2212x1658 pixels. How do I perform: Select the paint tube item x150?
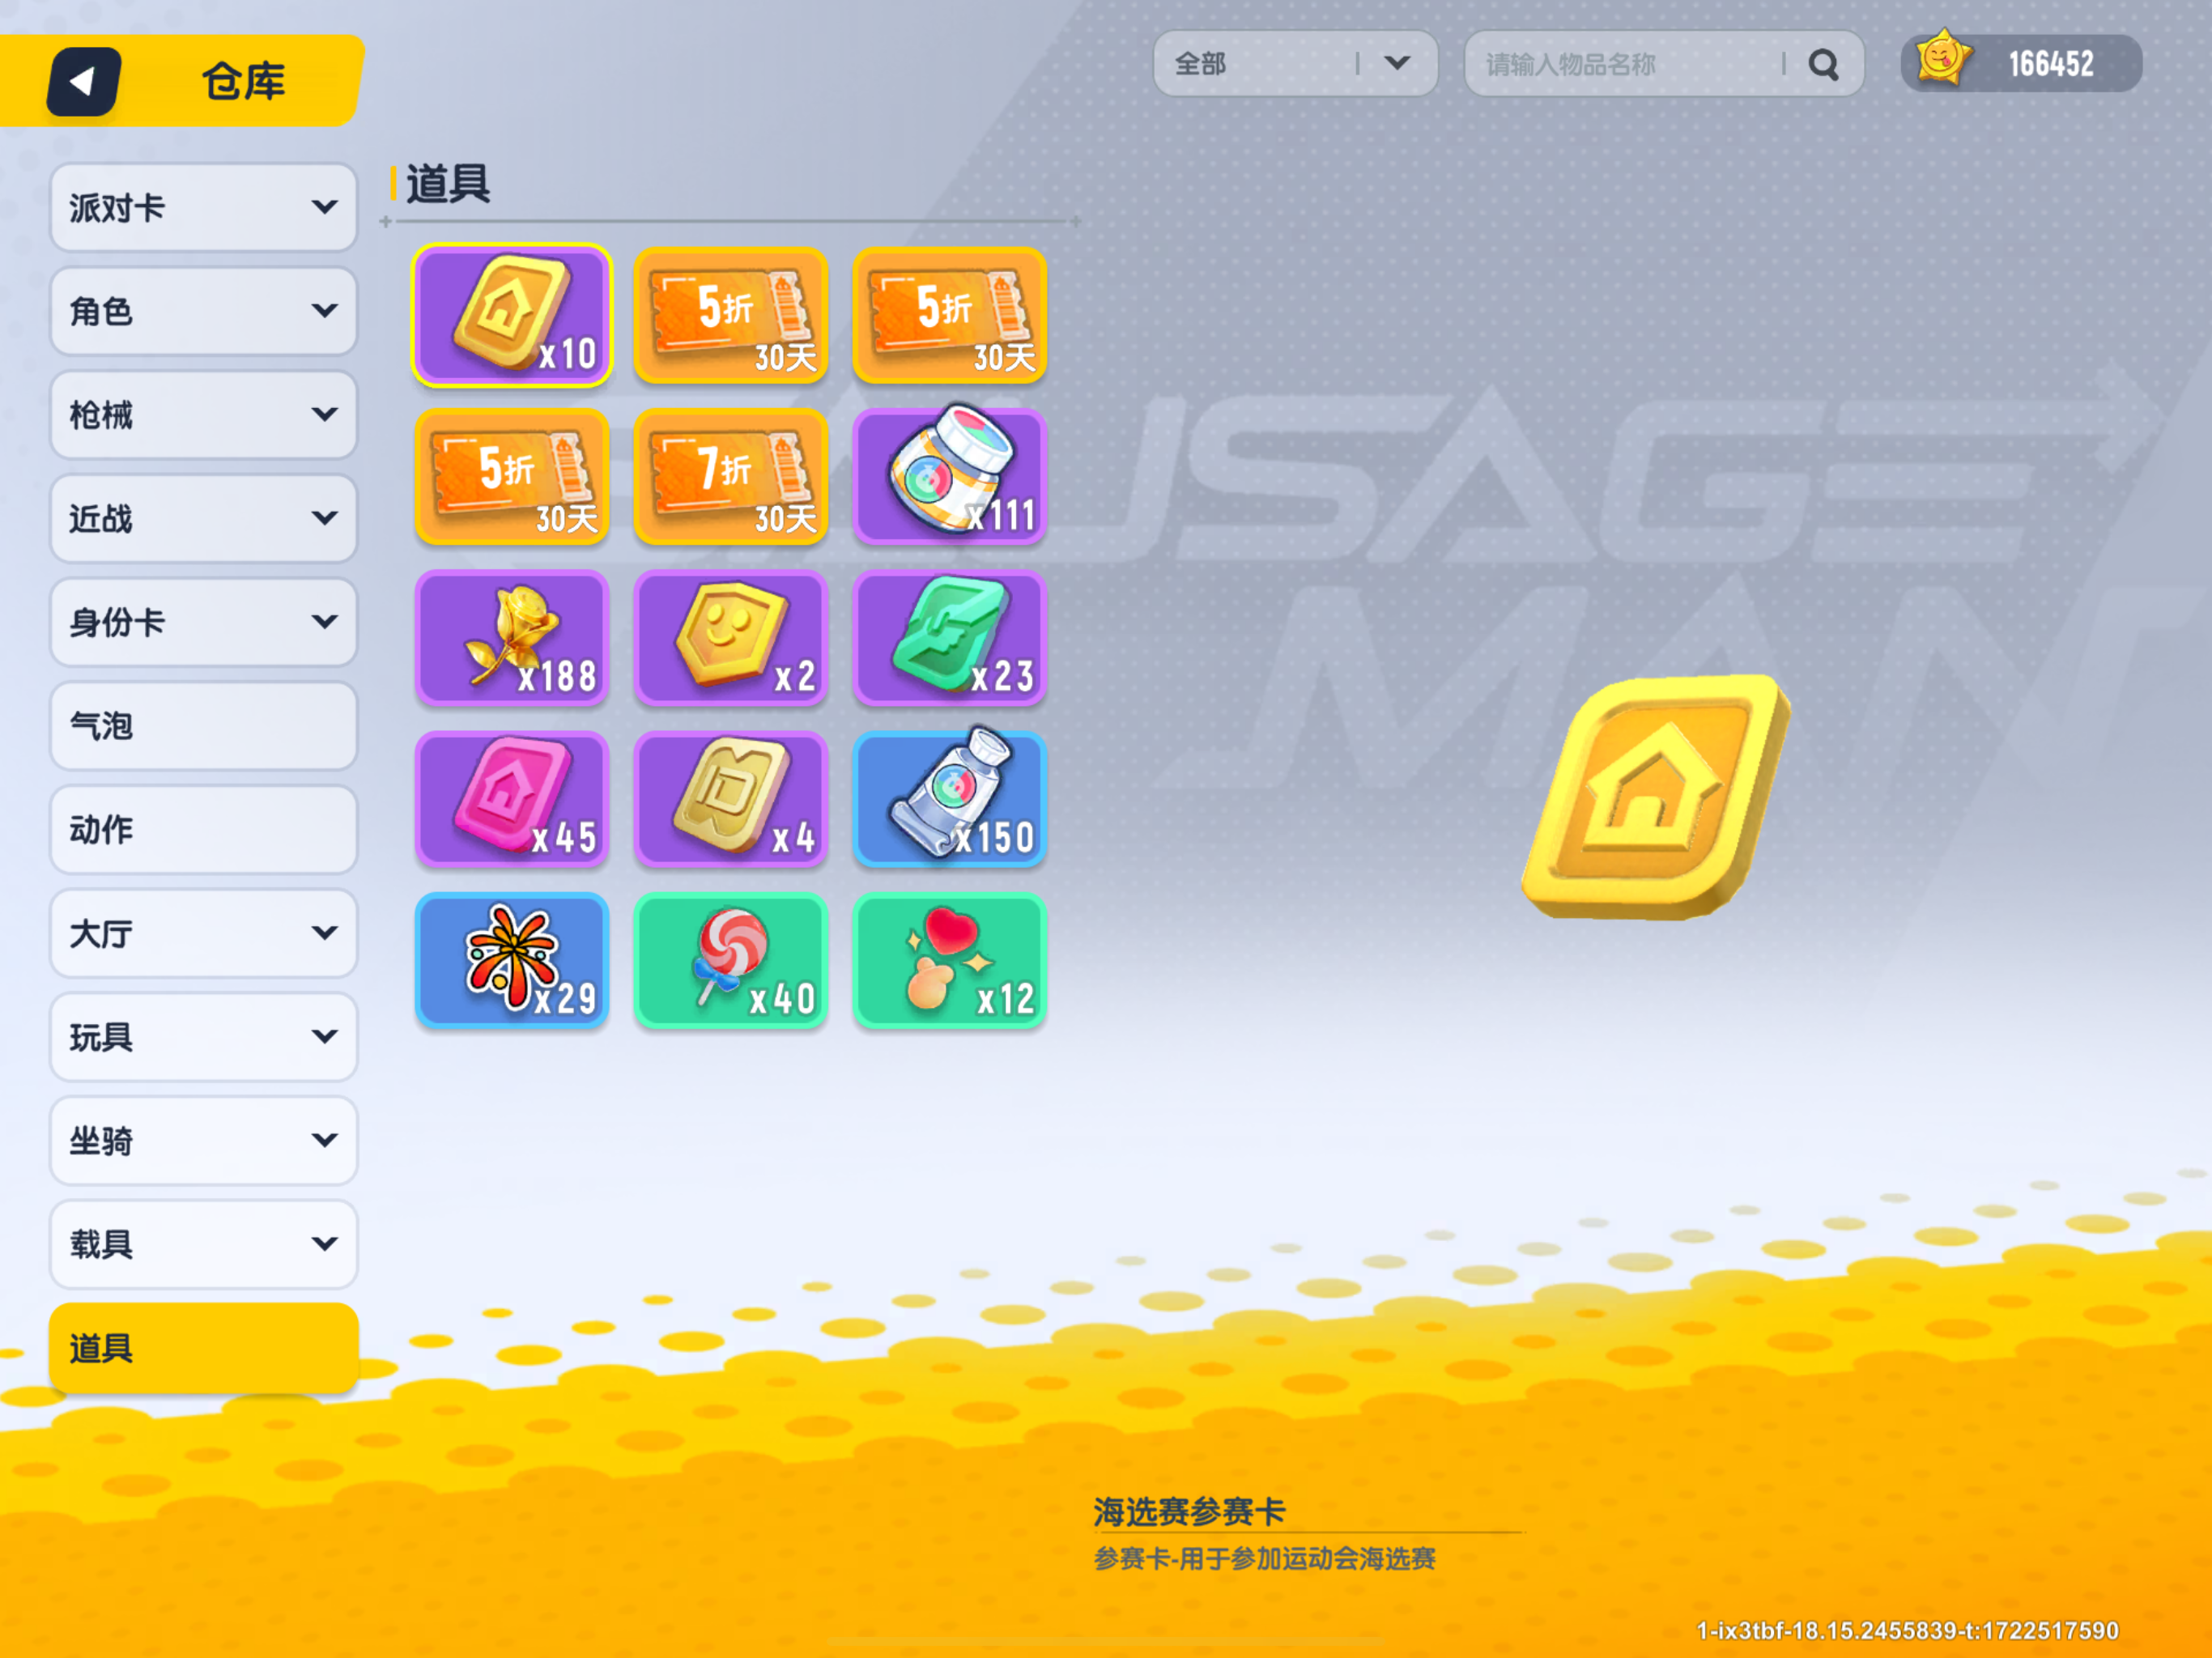(x=949, y=799)
